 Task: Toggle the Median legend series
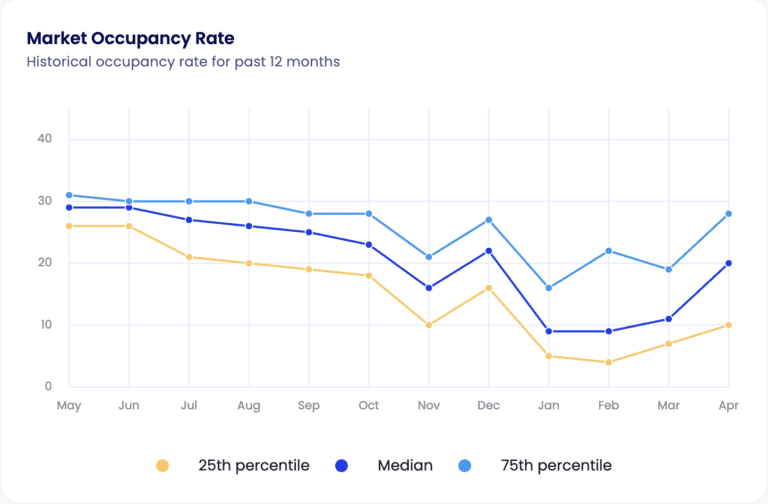(x=404, y=465)
